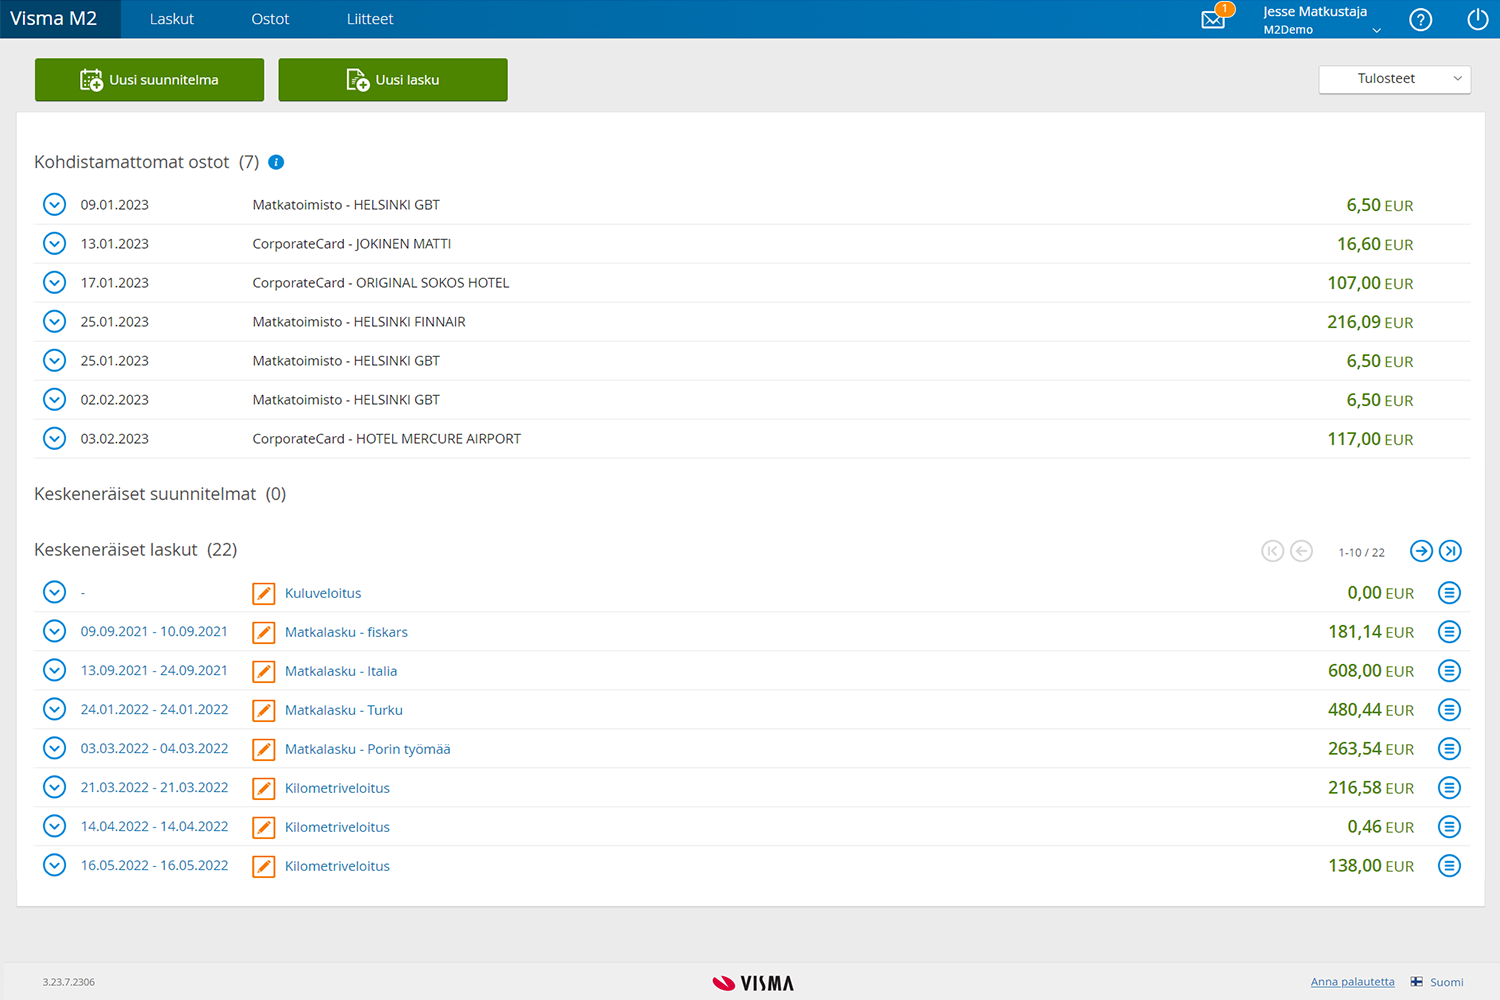The width and height of the screenshot is (1500, 1000).
Task: Create new invoice with Uusi lasku
Action: (x=393, y=80)
